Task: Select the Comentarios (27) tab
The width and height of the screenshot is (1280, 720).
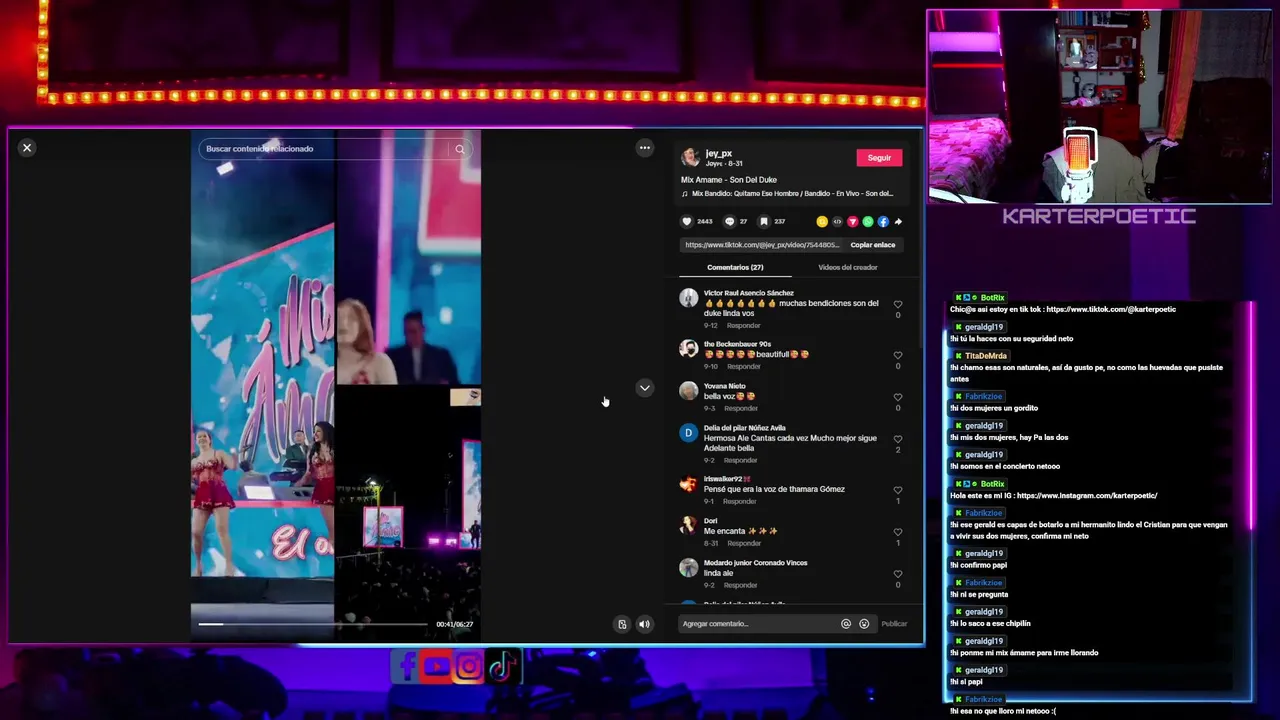Action: pyautogui.click(x=735, y=268)
